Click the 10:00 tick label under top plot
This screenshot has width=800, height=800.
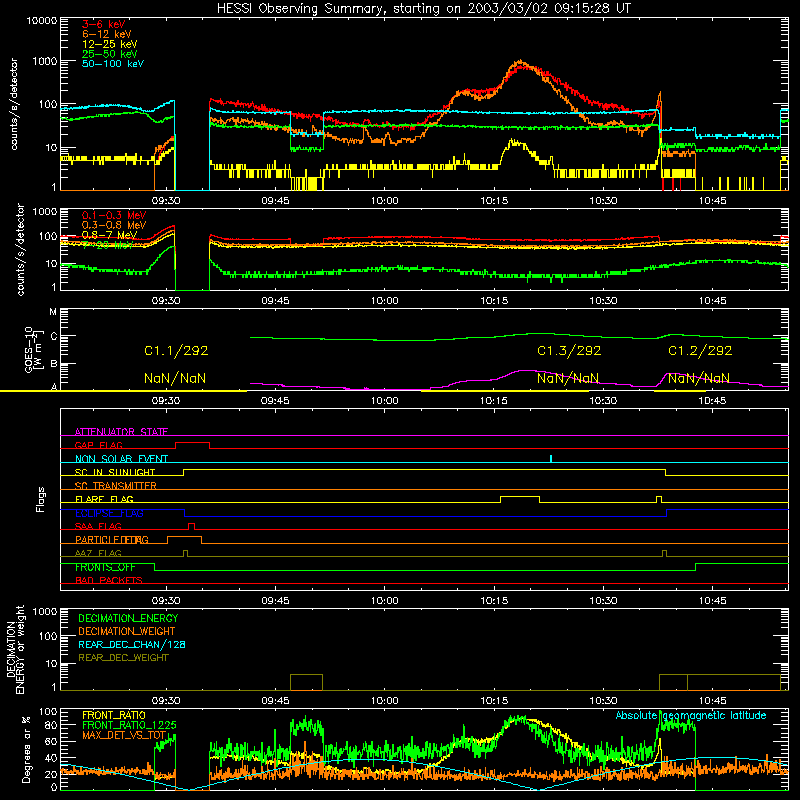(384, 201)
